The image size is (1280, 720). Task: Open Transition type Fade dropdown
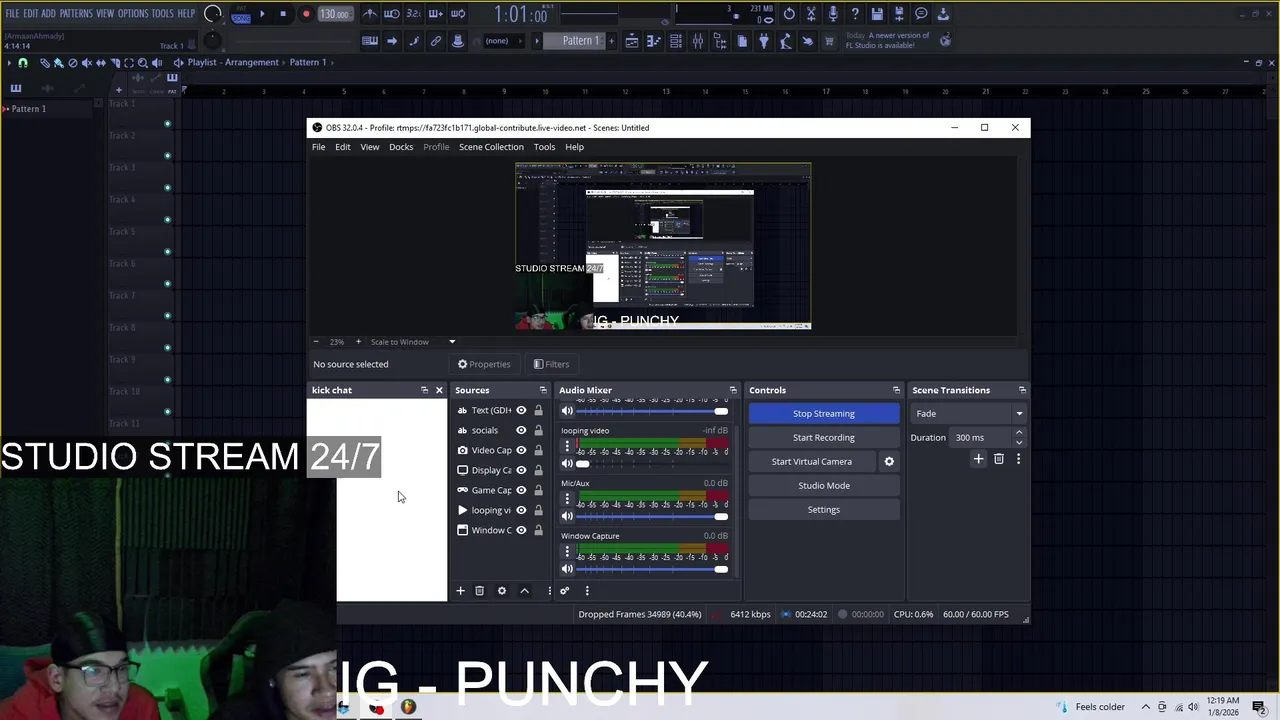coord(968,413)
